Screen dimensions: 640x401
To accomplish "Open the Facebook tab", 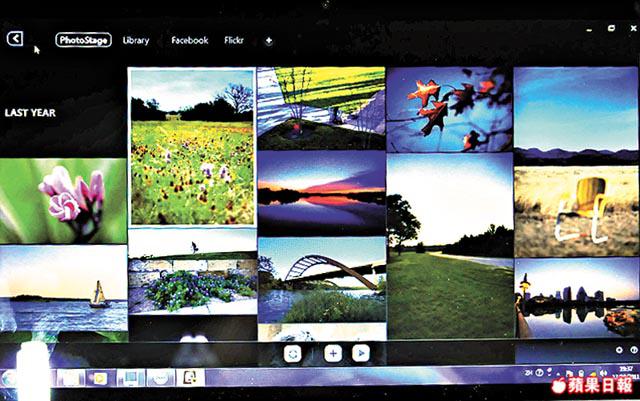I will click(x=190, y=40).
